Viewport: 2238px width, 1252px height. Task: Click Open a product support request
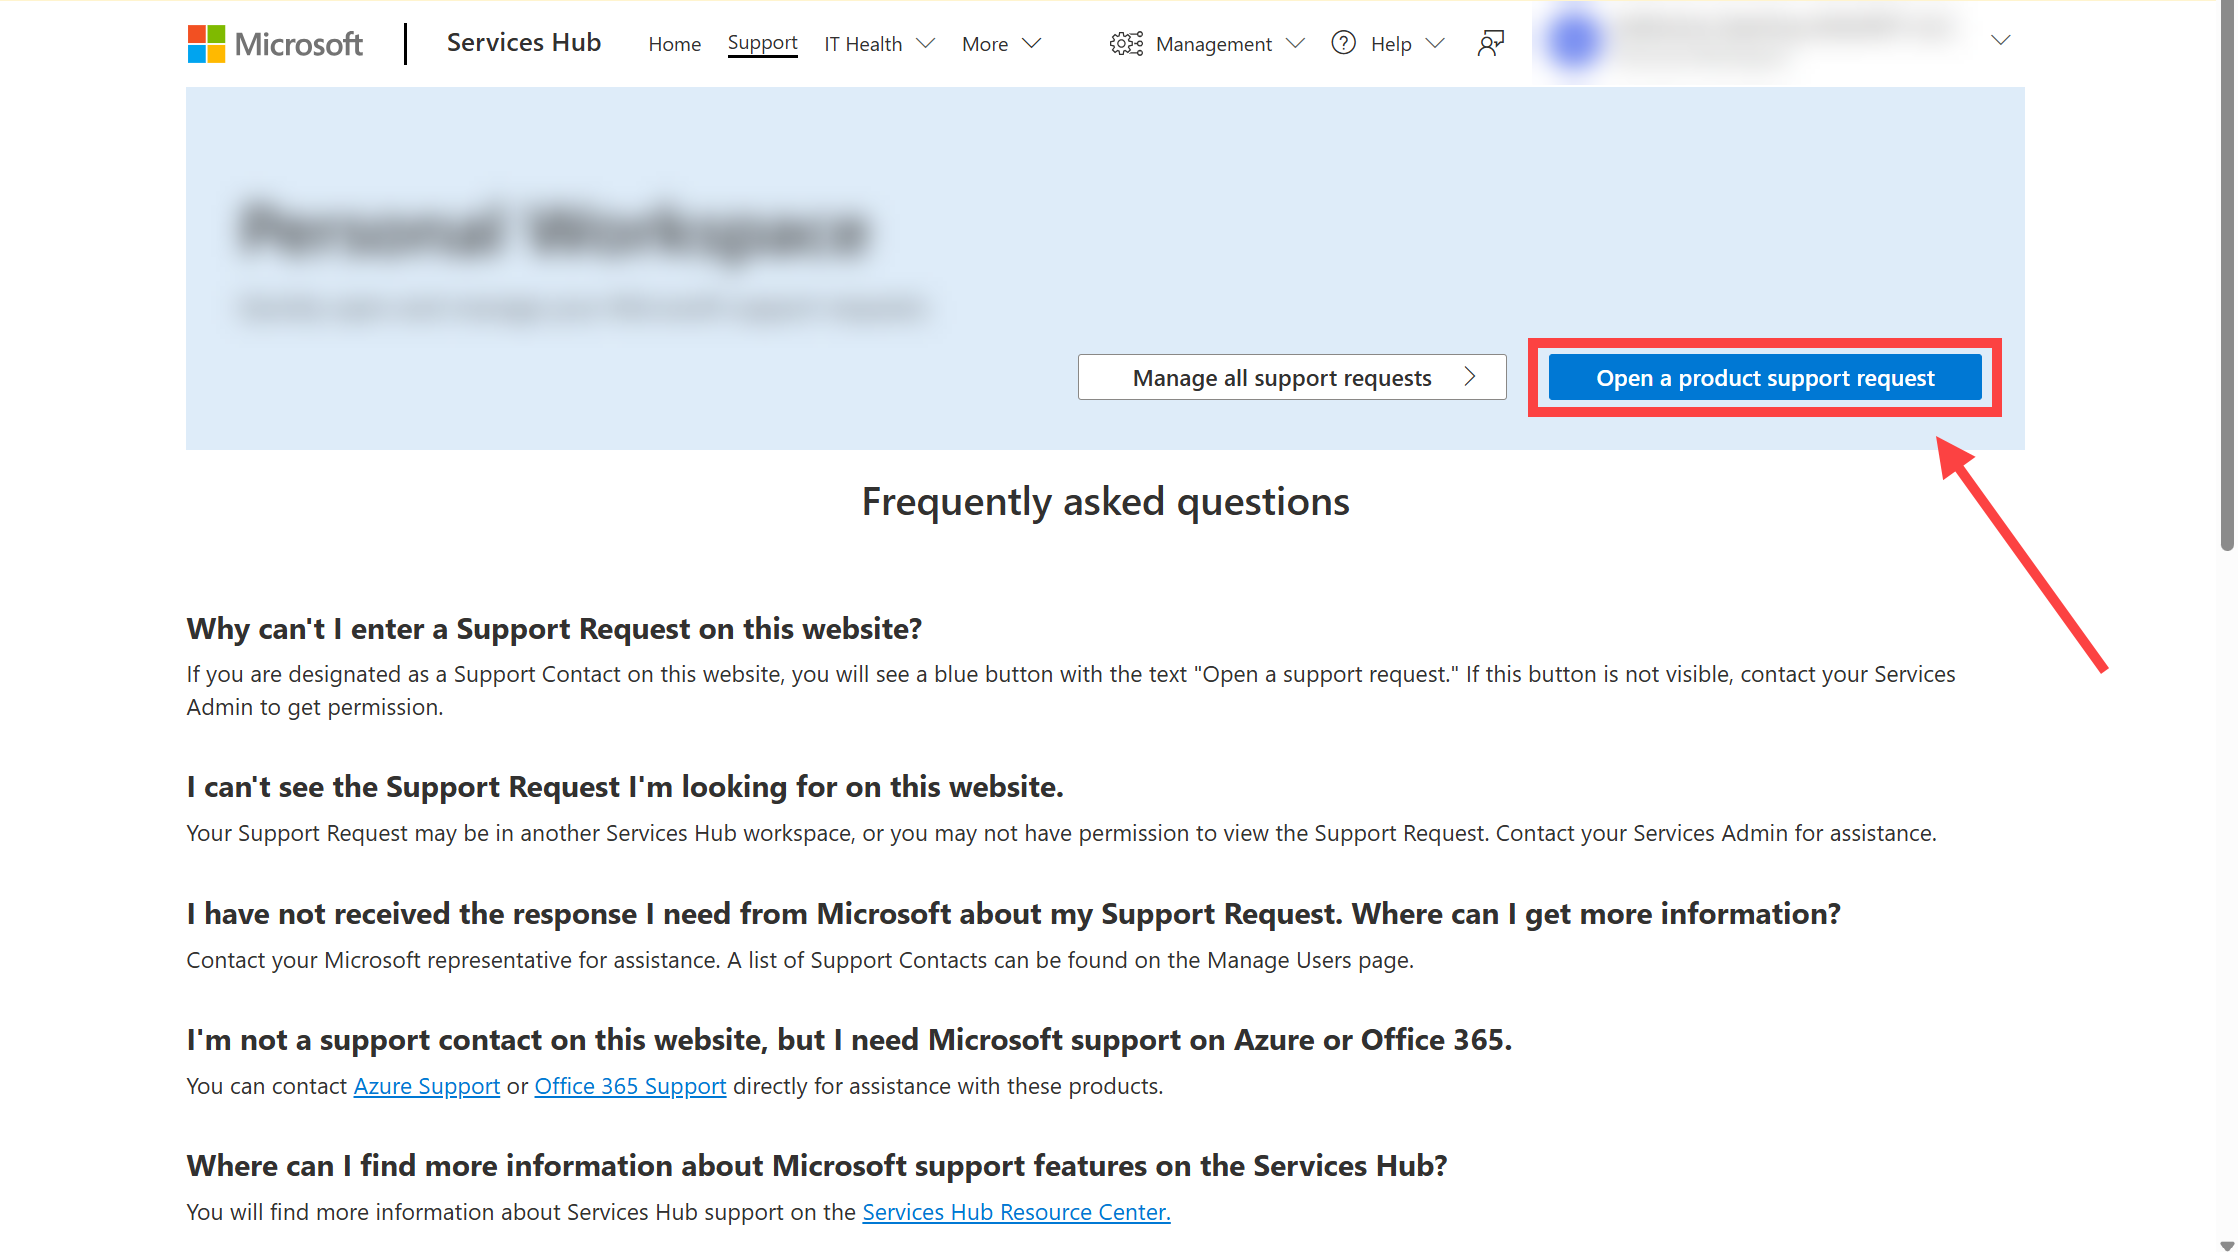pyautogui.click(x=1765, y=376)
